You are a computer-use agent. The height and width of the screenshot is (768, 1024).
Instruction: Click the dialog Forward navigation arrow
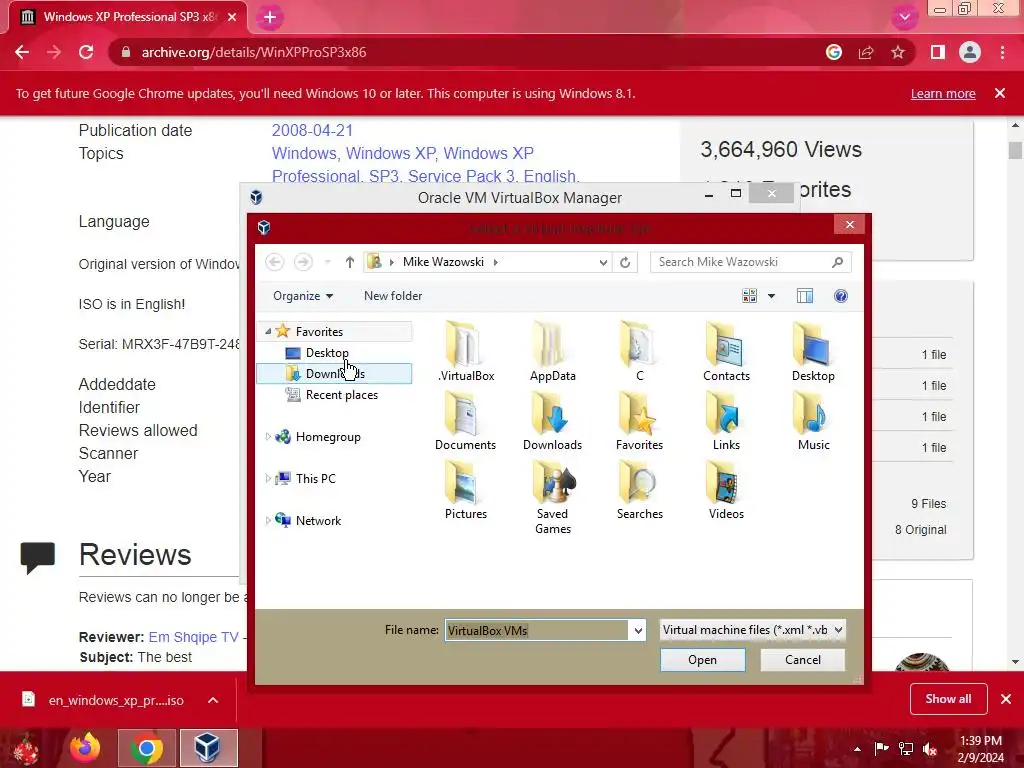[x=303, y=262]
